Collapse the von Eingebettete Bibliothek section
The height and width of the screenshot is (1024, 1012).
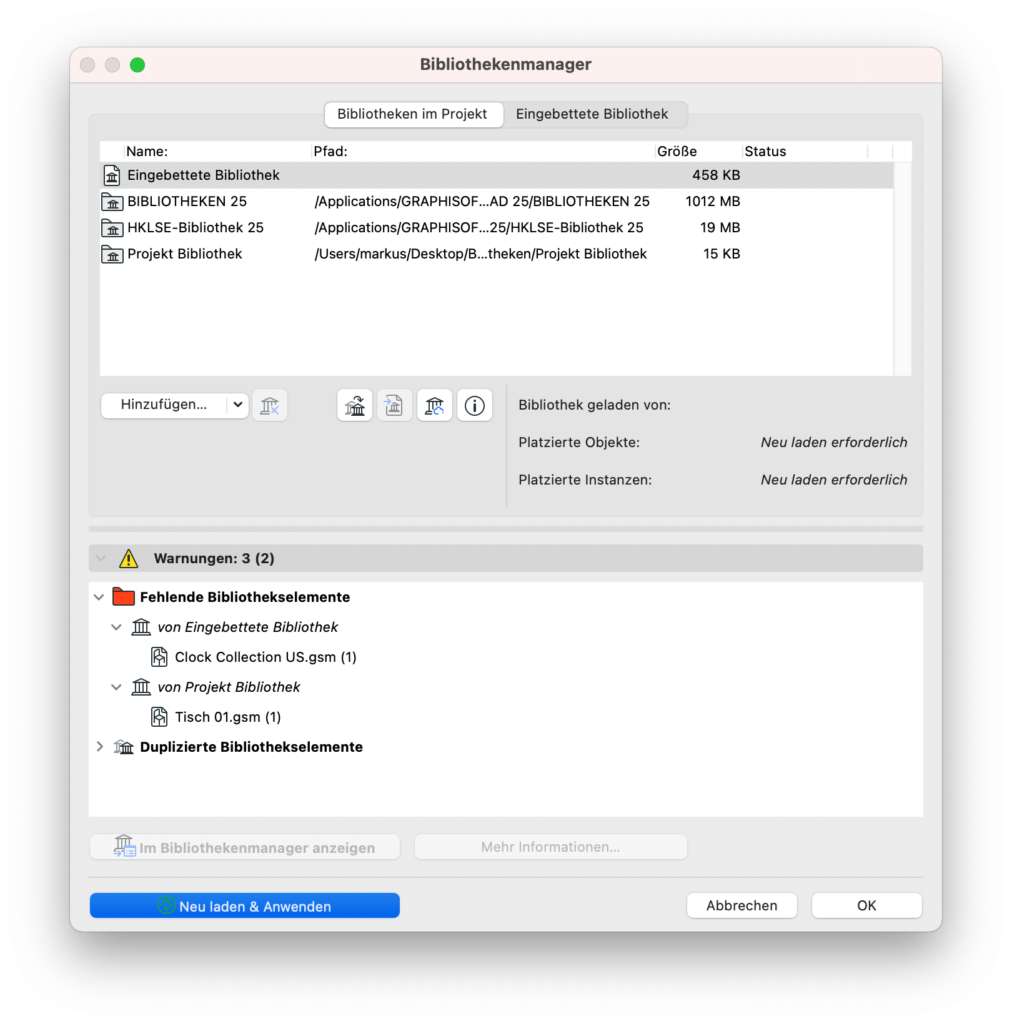click(x=116, y=627)
